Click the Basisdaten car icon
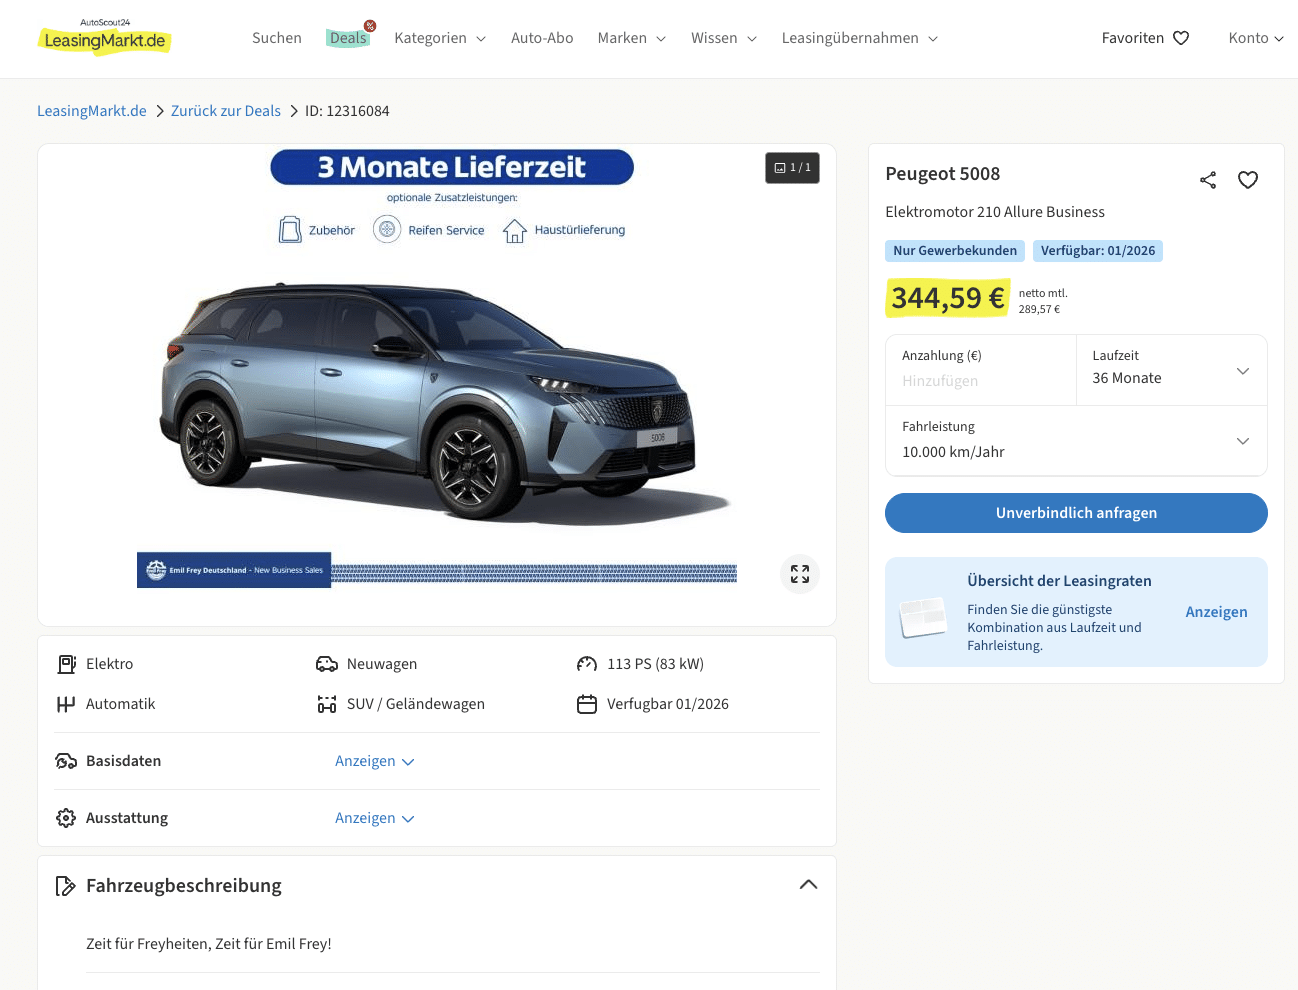 point(66,761)
